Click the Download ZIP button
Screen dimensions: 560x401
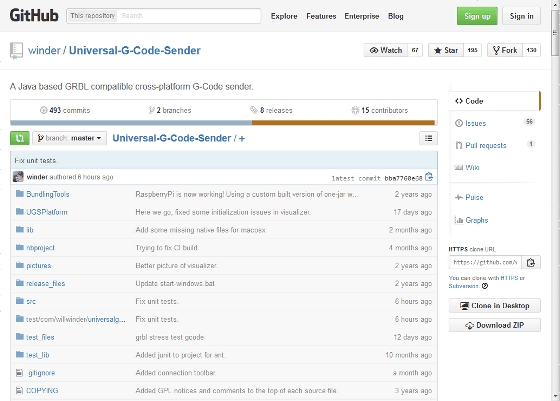(x=495, y=325)
